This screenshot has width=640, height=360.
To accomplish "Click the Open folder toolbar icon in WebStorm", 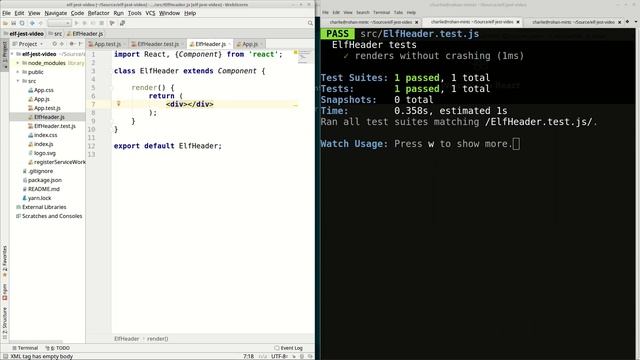I will click(5, 23).
